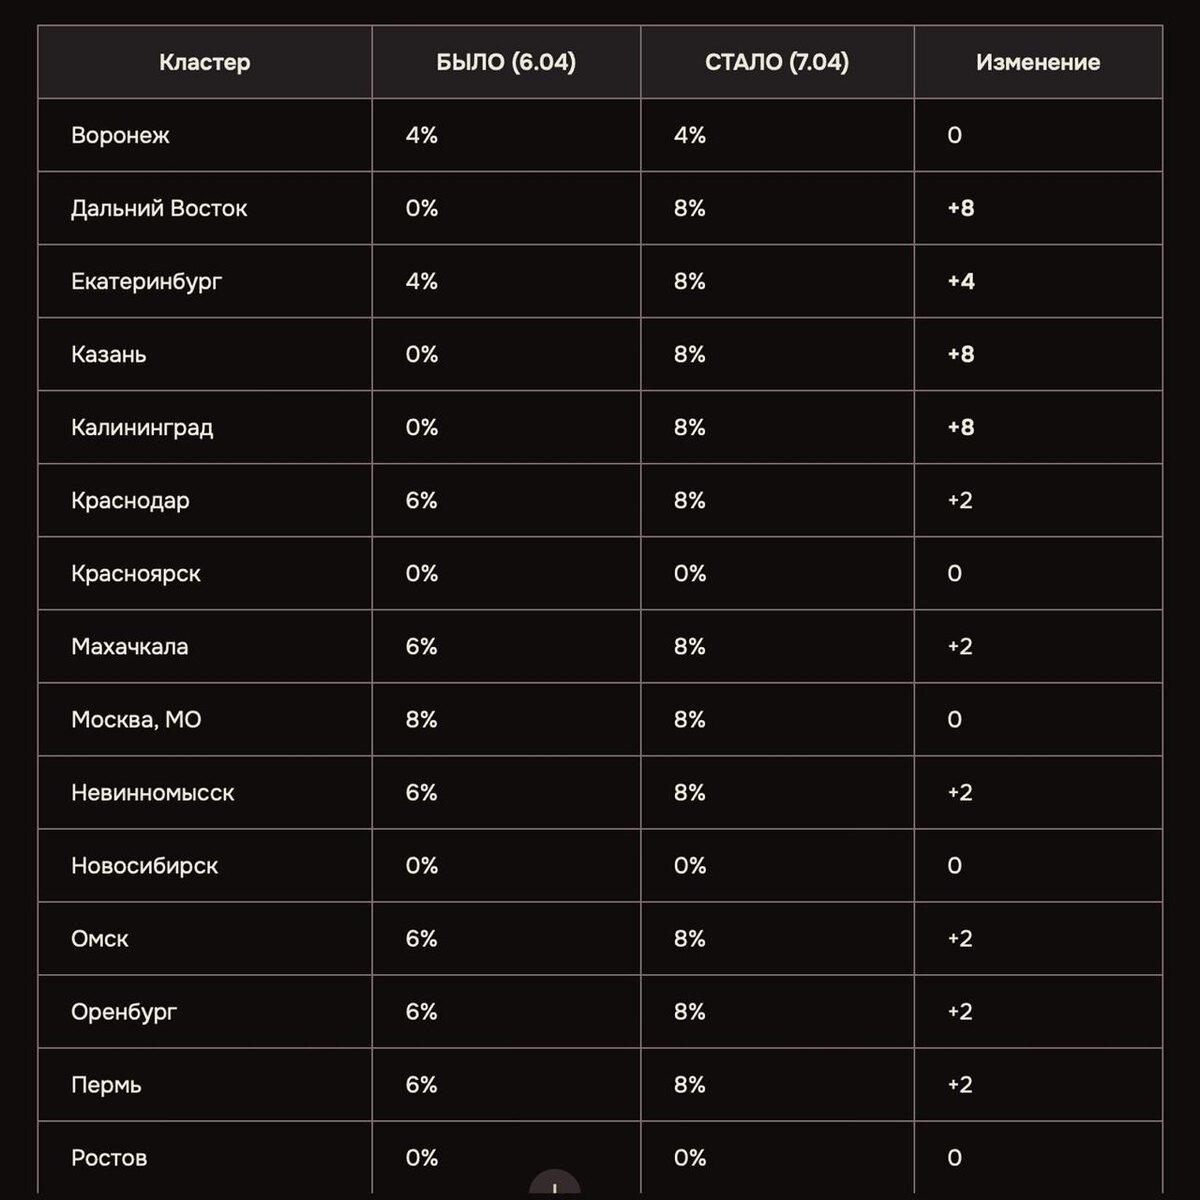Viewport: 1200px width, 1200px height.
Task: Click the Омск cluster name
Action: [x=100, y=938]
